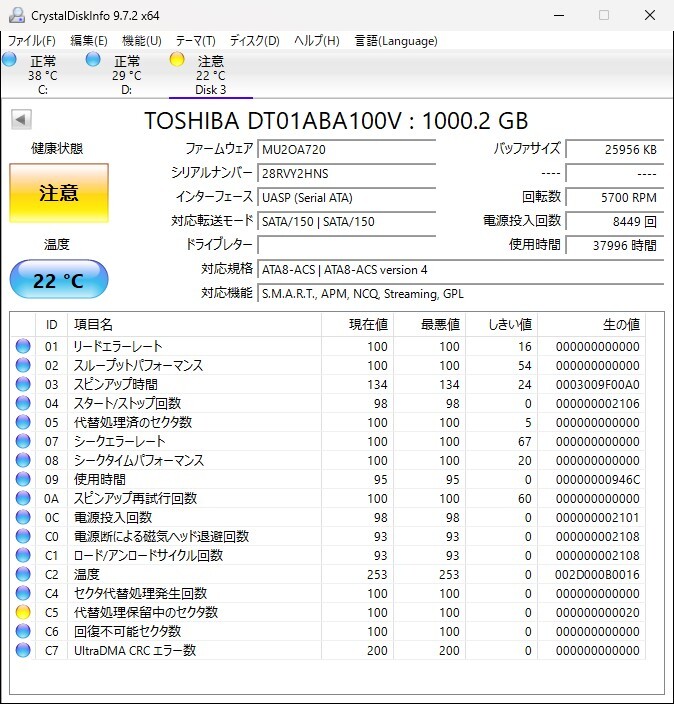Select the リードエラーレート attribute name

118,346
